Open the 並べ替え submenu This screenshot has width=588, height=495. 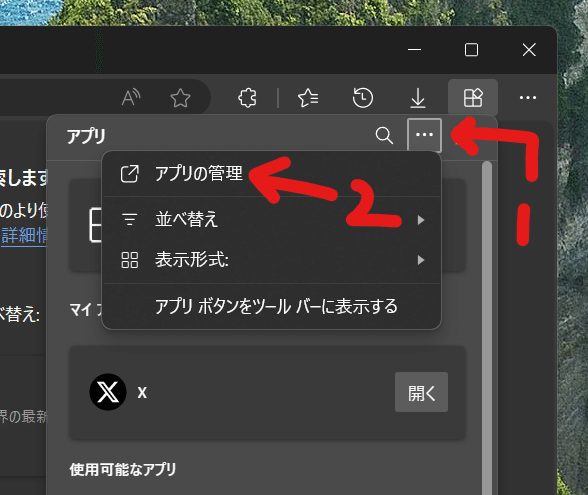(271, 219)
